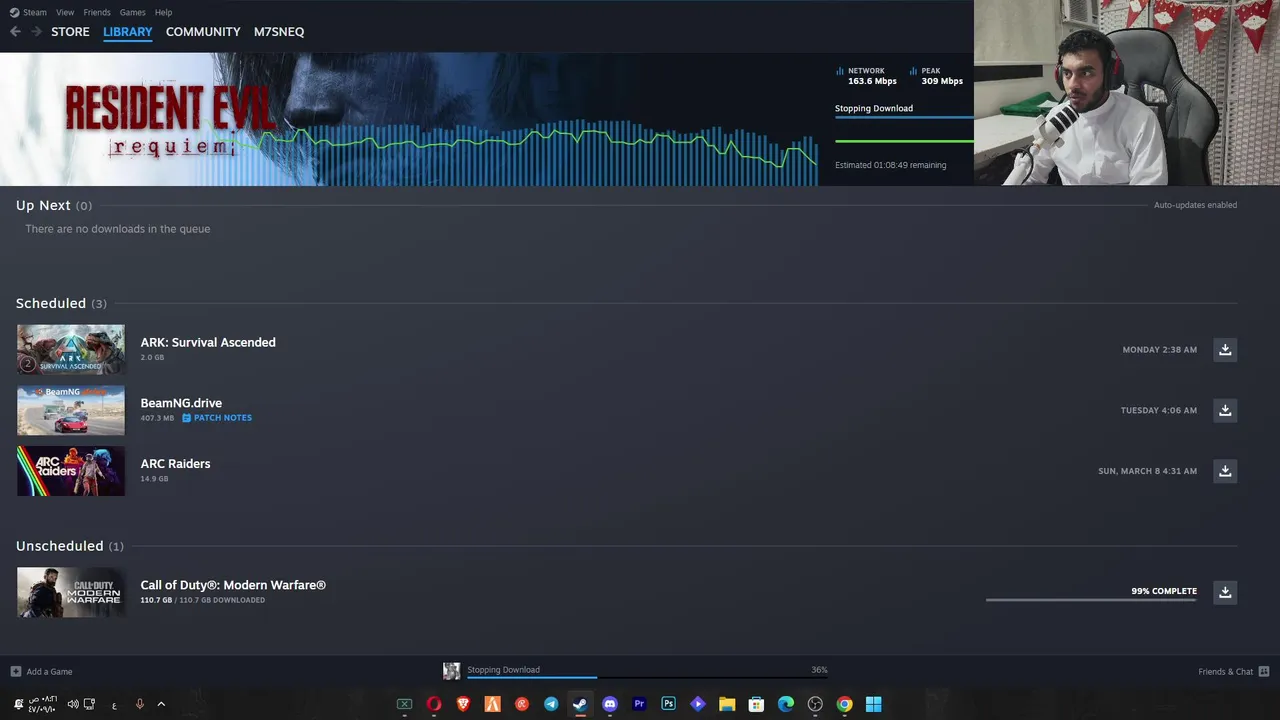Click the Steam taskbar icon
Viewport: 1280px width, 720px height.
pyautogui.click(x=580, y=704)
